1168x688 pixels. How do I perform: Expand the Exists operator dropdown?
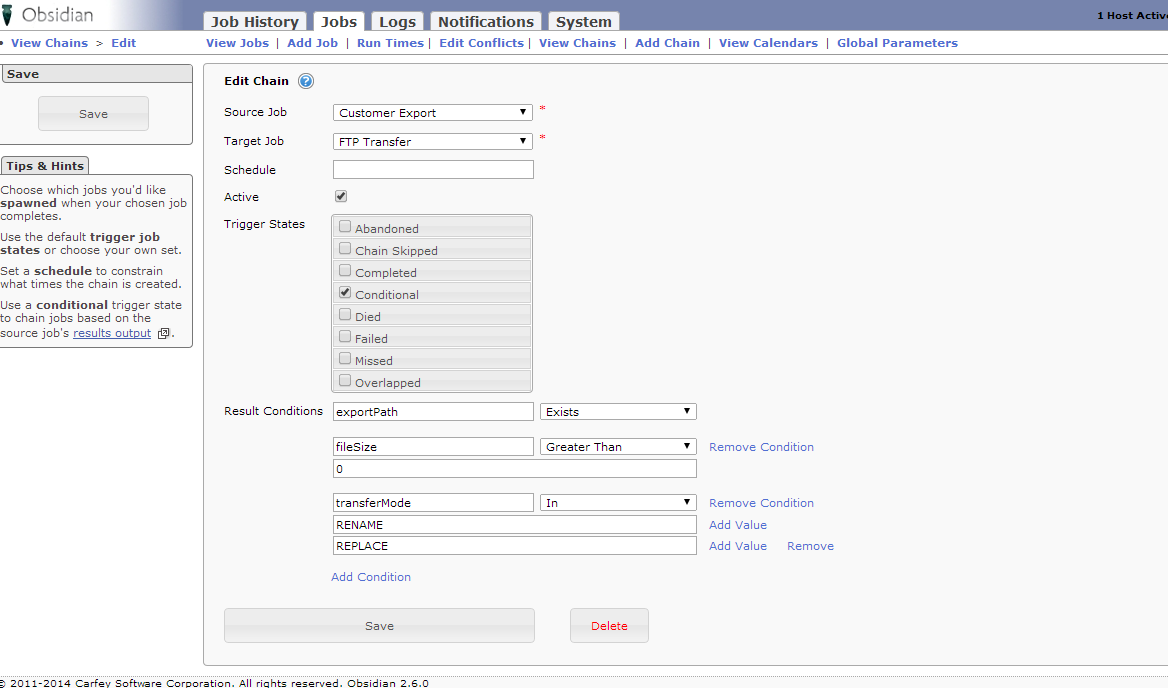coord(618,412)
